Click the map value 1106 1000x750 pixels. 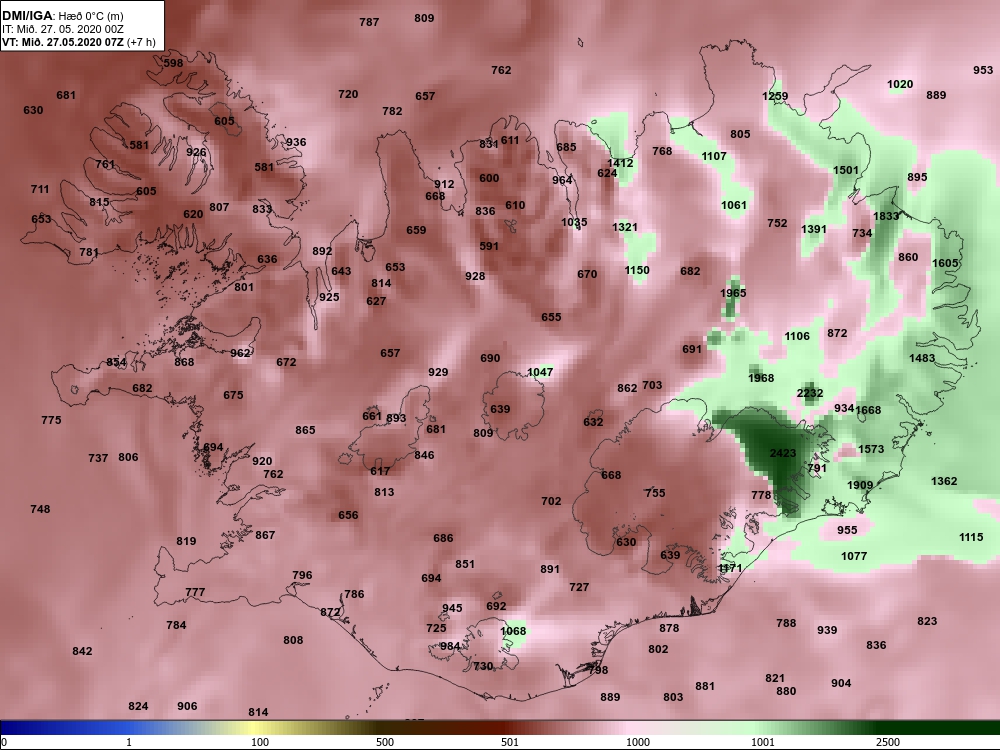coord(797,336)
